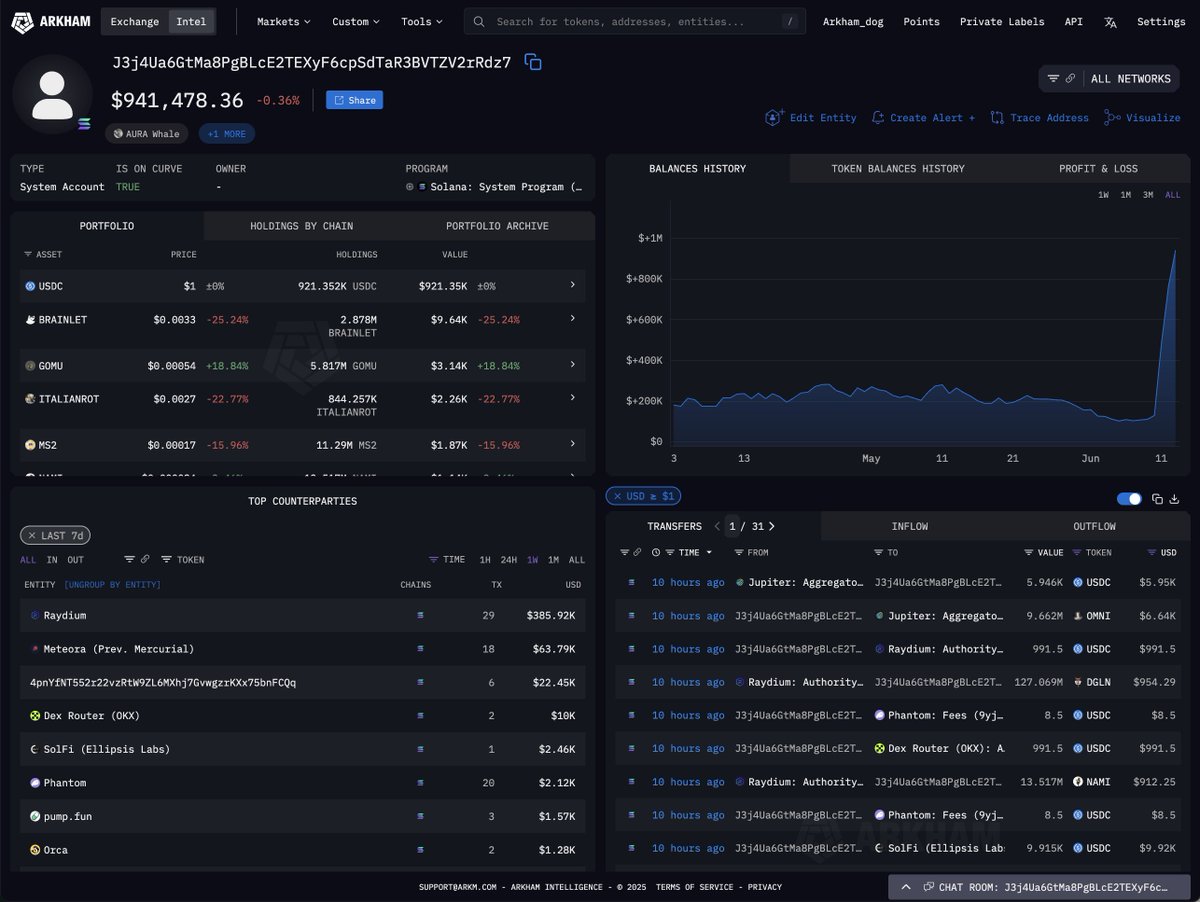This screenshot has width=1200, height=902.
Task: Open the Private Labels page
Action: 1002,22
